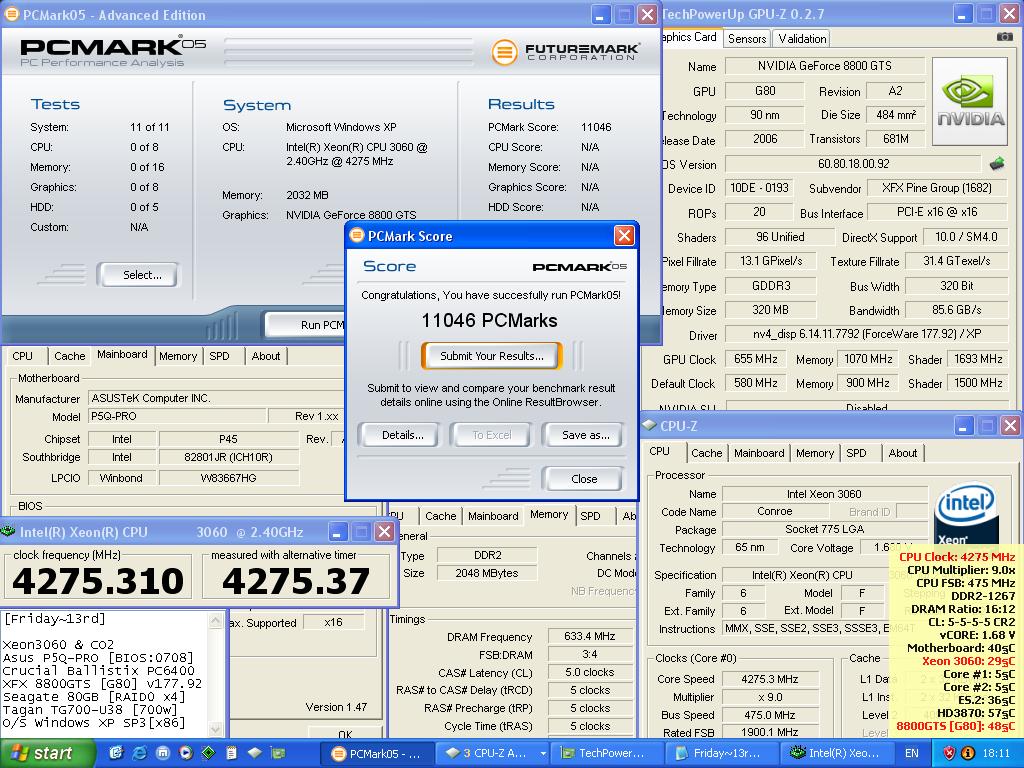Click the PCMark Score dialog title icon

point(357,236)
